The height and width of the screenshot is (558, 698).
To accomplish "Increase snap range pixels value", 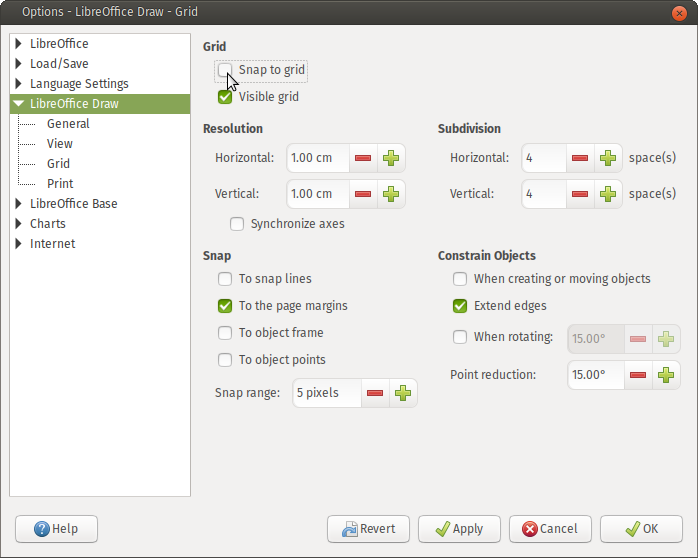I will click(x=403, y=393).
